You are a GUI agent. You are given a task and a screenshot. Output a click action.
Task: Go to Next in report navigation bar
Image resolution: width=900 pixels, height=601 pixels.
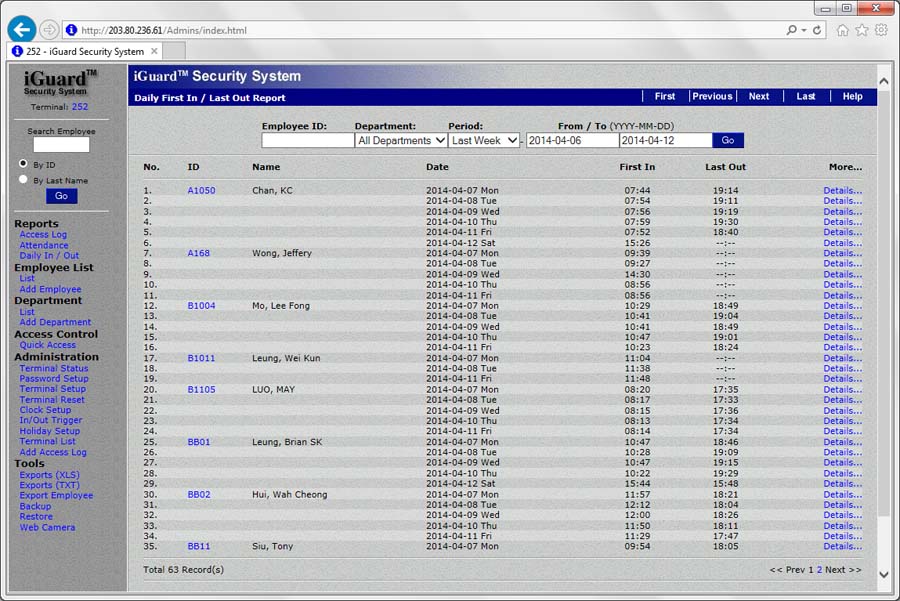[759, 96]
